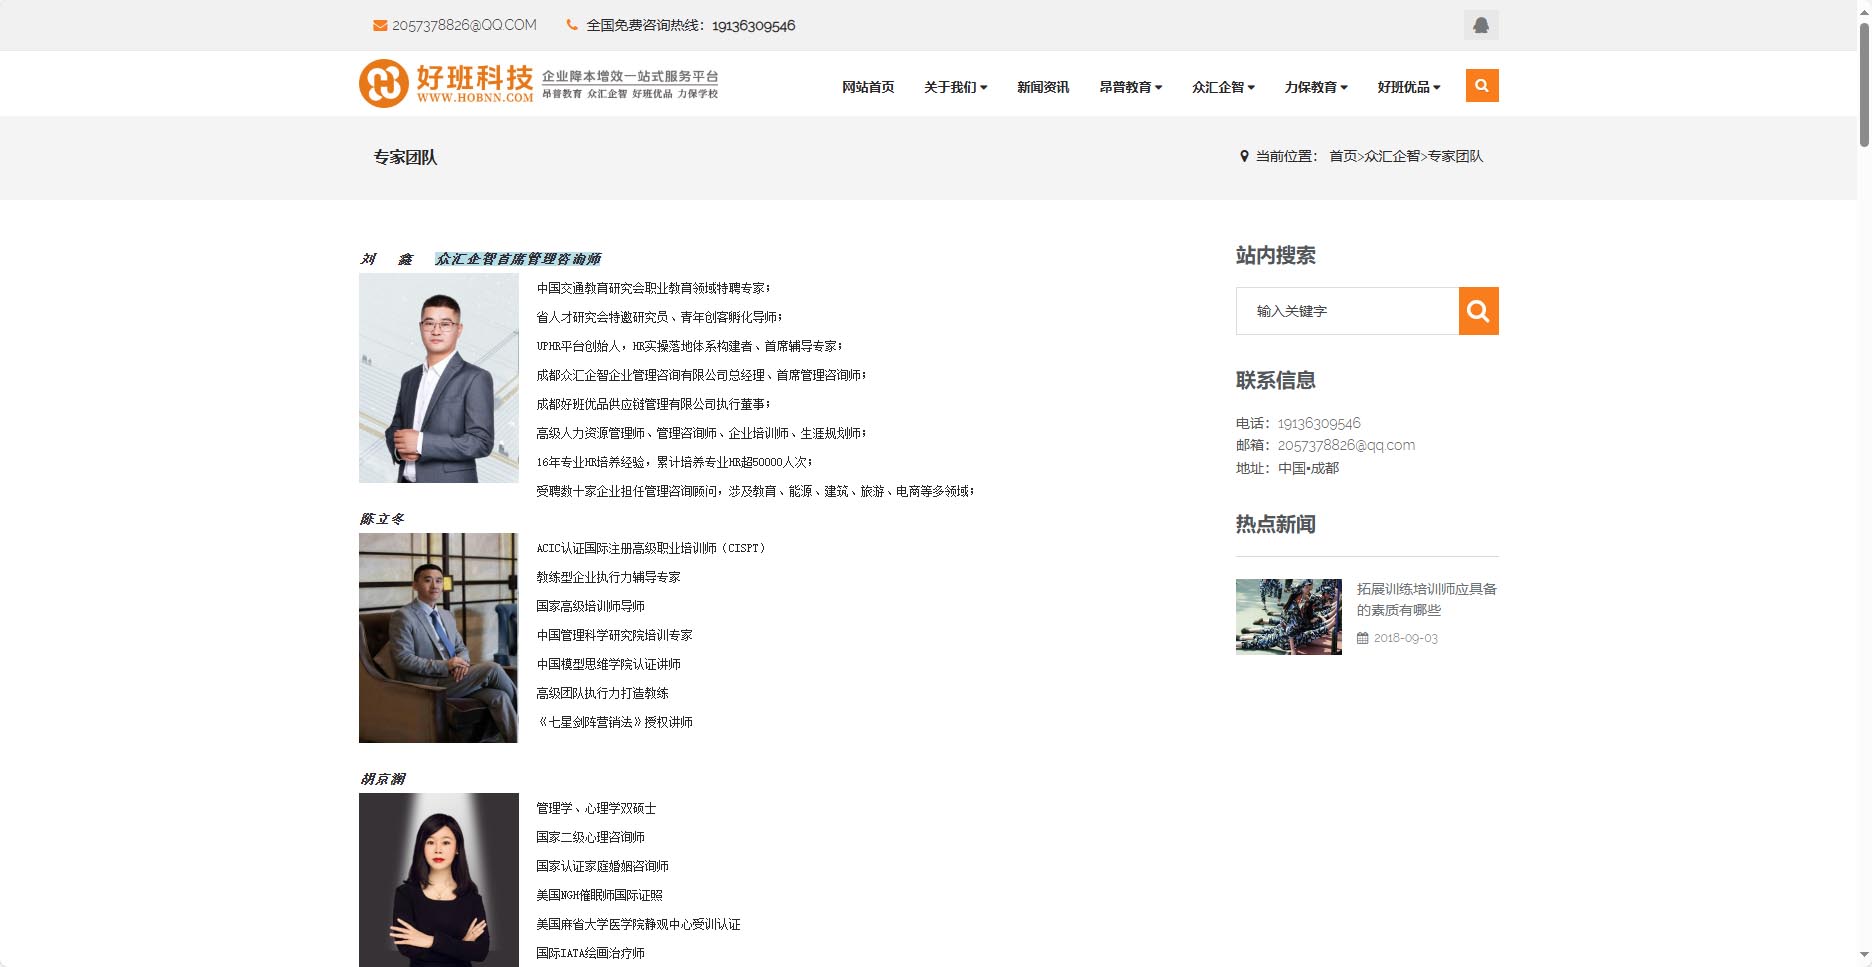Expand the 关于我们 dropdown menu
1872x967 pixels.
955,87
